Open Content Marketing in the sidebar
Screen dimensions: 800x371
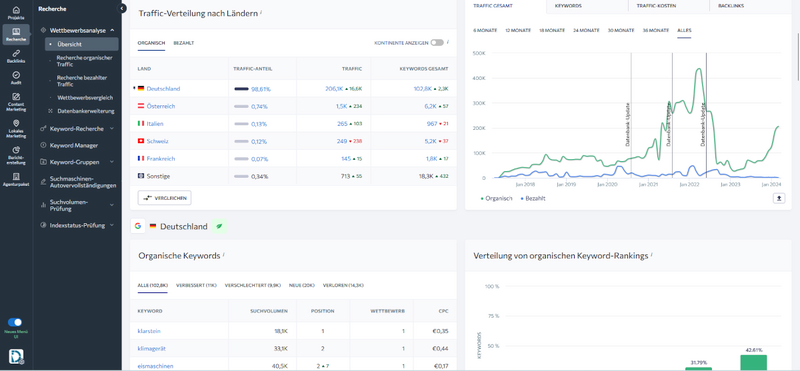(16, 102)
